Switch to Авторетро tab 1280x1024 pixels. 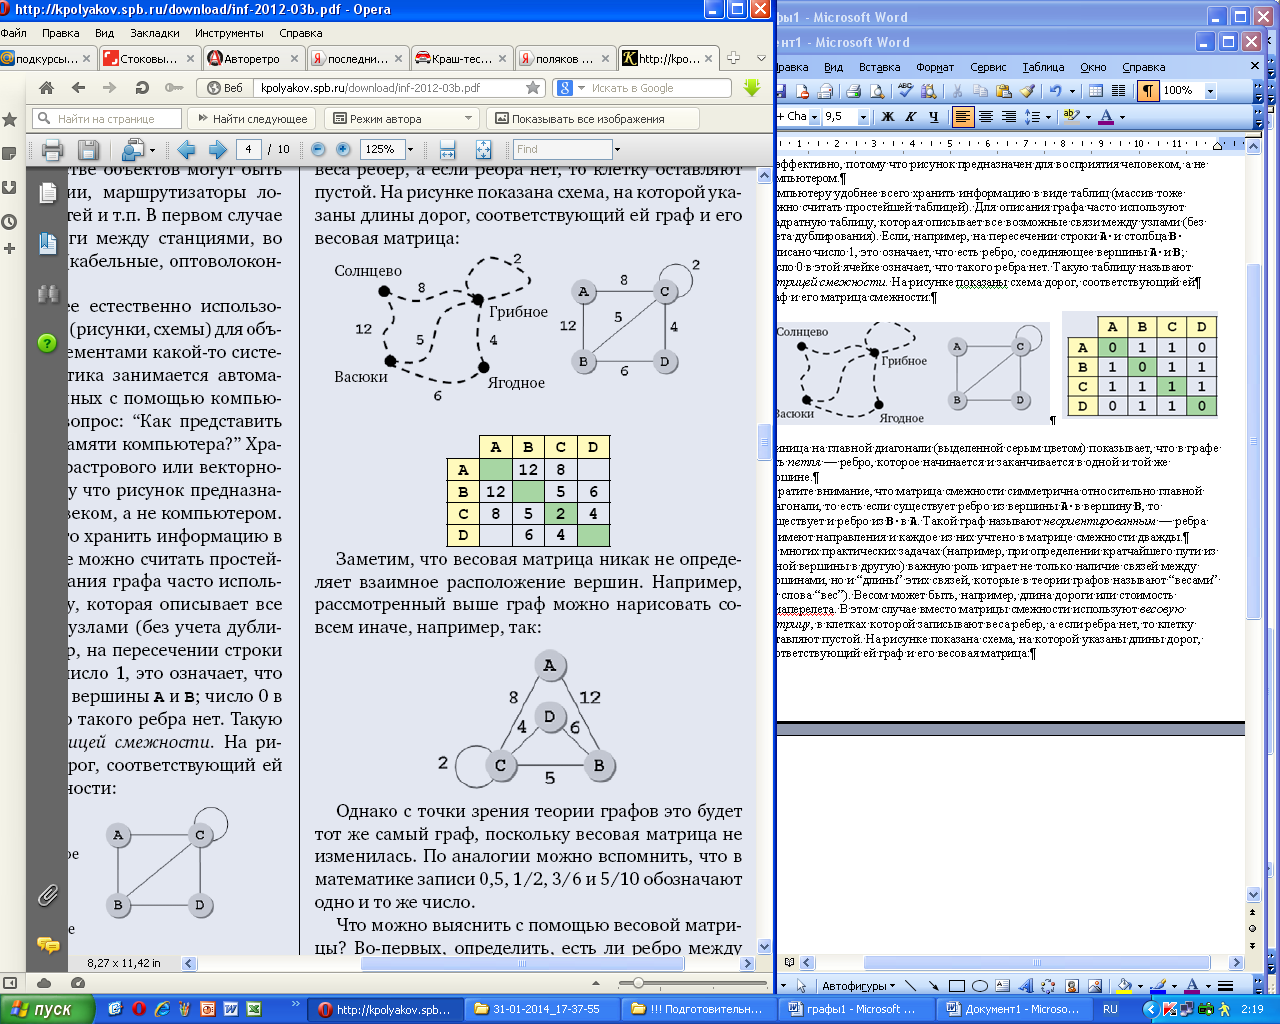[x=252, y=58]
